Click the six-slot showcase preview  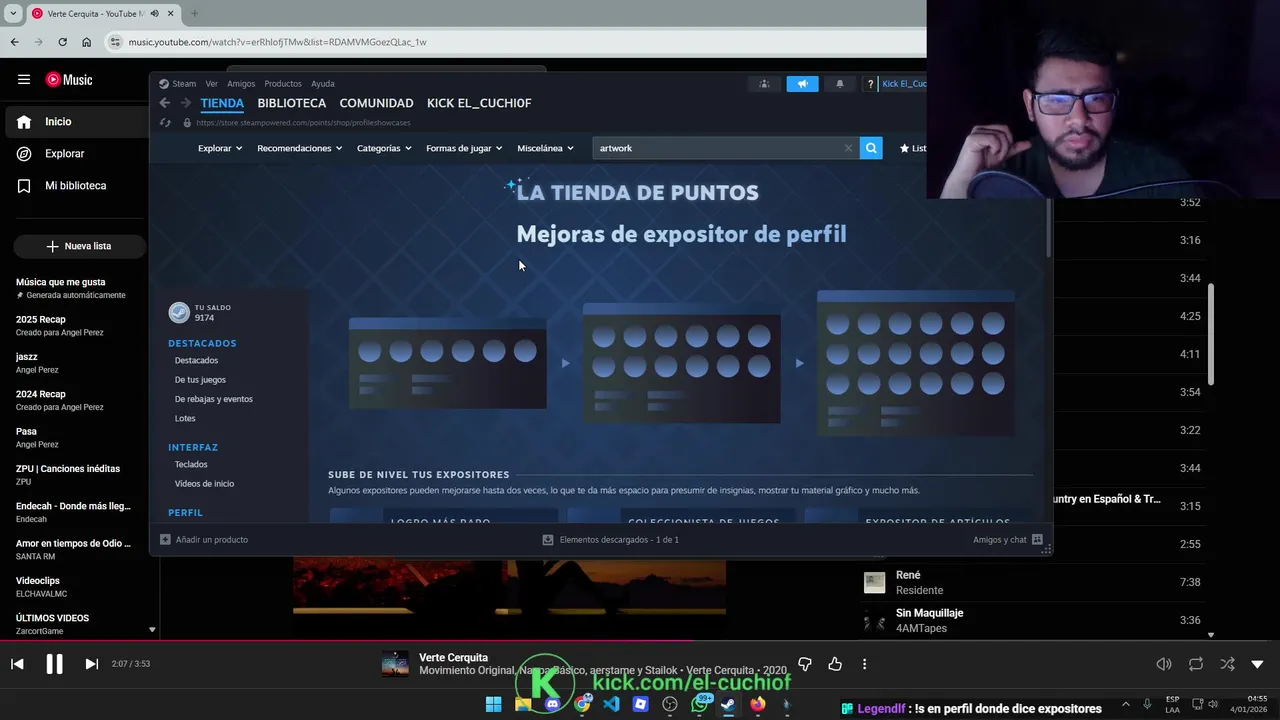pyautogui.click(x=447, y=363)
